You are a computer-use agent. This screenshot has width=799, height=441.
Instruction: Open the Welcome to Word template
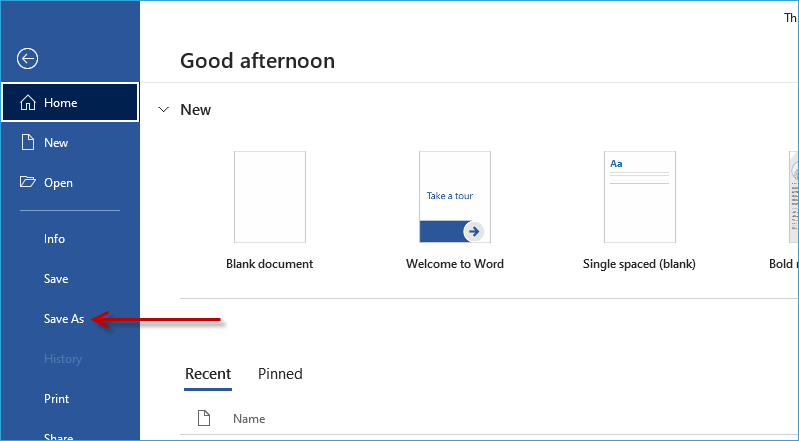point(455,197)
